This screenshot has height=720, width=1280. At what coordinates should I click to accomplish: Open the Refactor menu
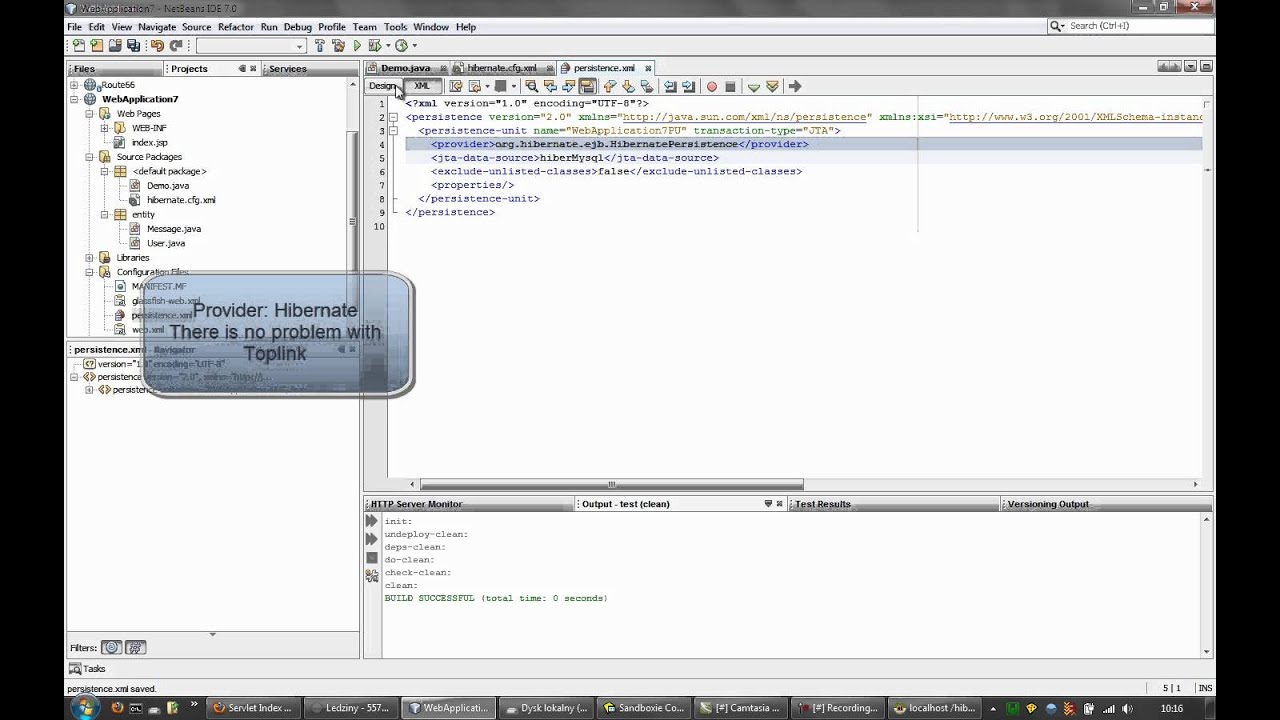click(236, 27)
